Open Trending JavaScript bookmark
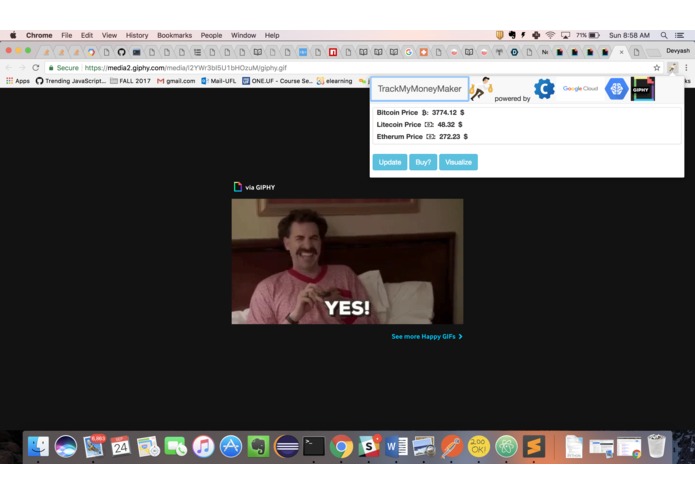This screenshot has width=695, height=494. 70,81
